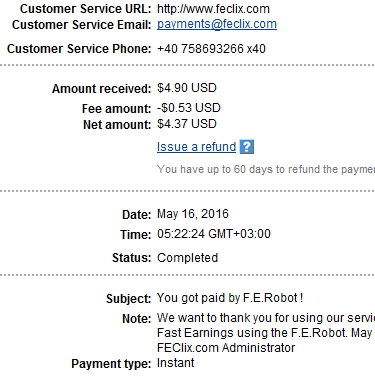Click the Payment type label
This screenshot has height=381, width=375.
click(111, 364)
